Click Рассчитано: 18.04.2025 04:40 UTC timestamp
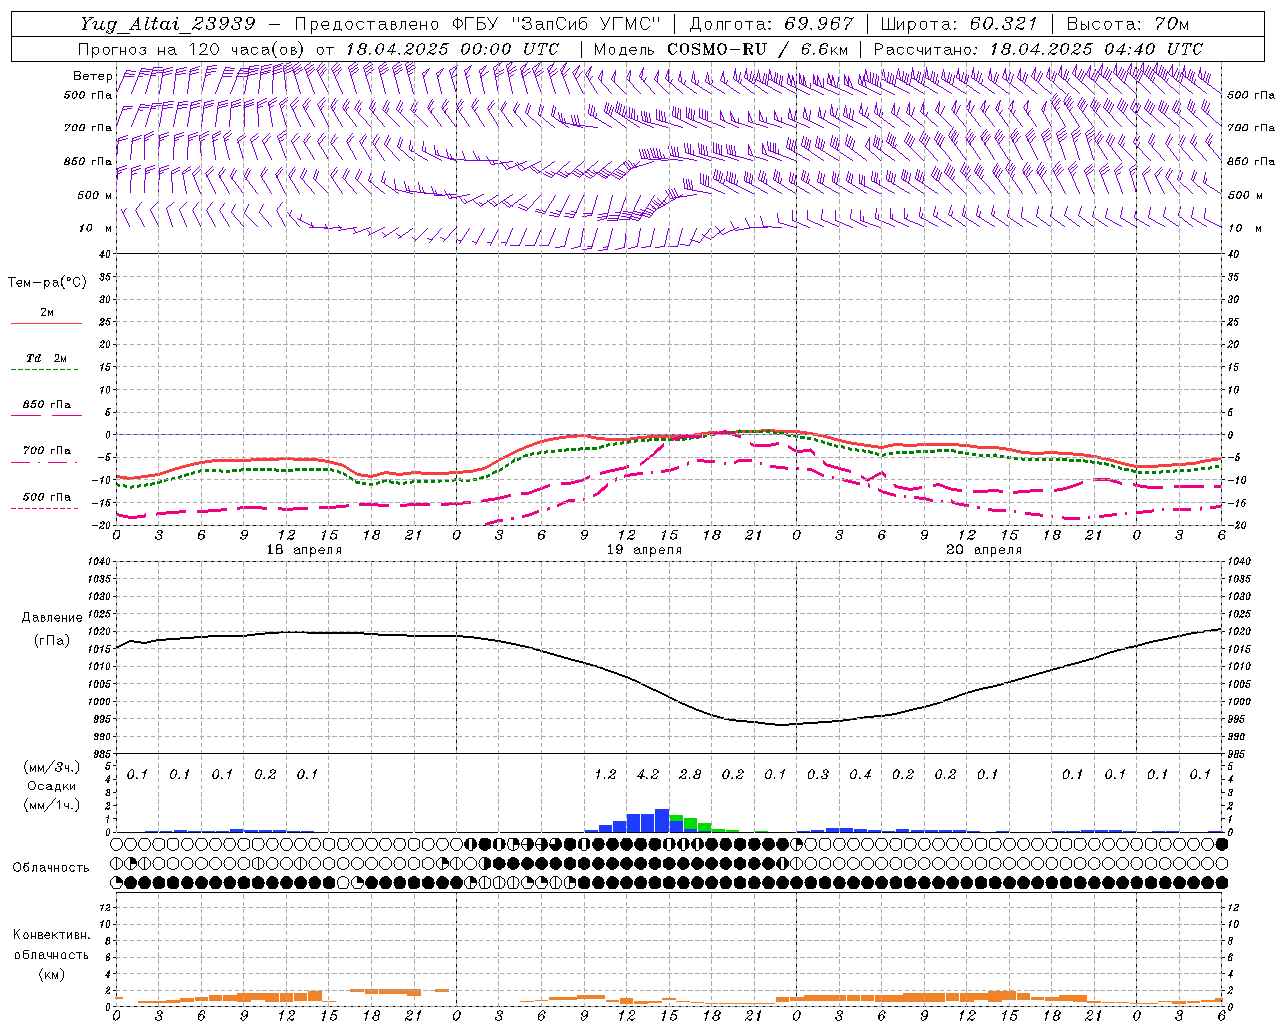The height and width of the screenshot is (1024, 1280). (x=1038, y=49)
